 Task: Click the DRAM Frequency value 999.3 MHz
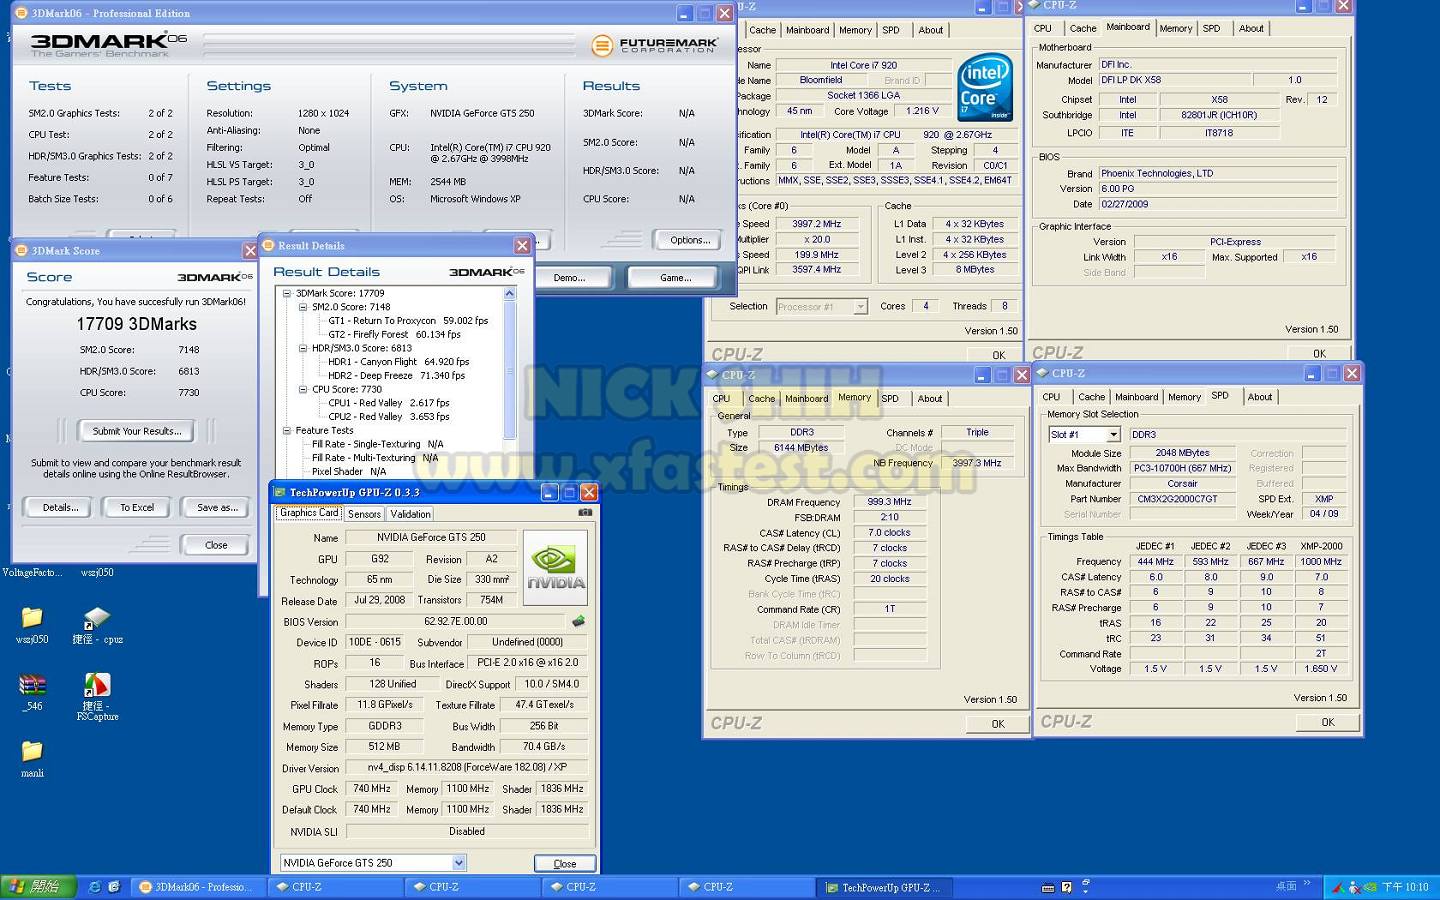pos(889,502)
